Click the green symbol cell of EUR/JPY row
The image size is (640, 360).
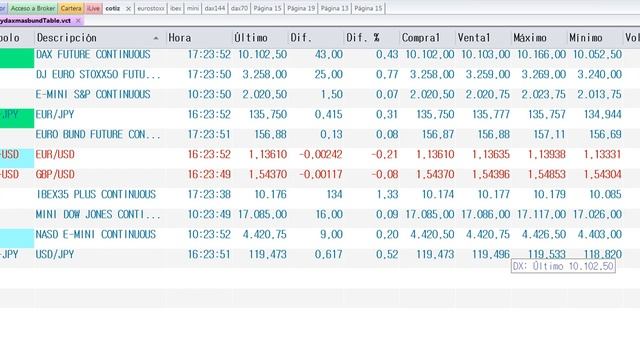click(x=17, y=118)
